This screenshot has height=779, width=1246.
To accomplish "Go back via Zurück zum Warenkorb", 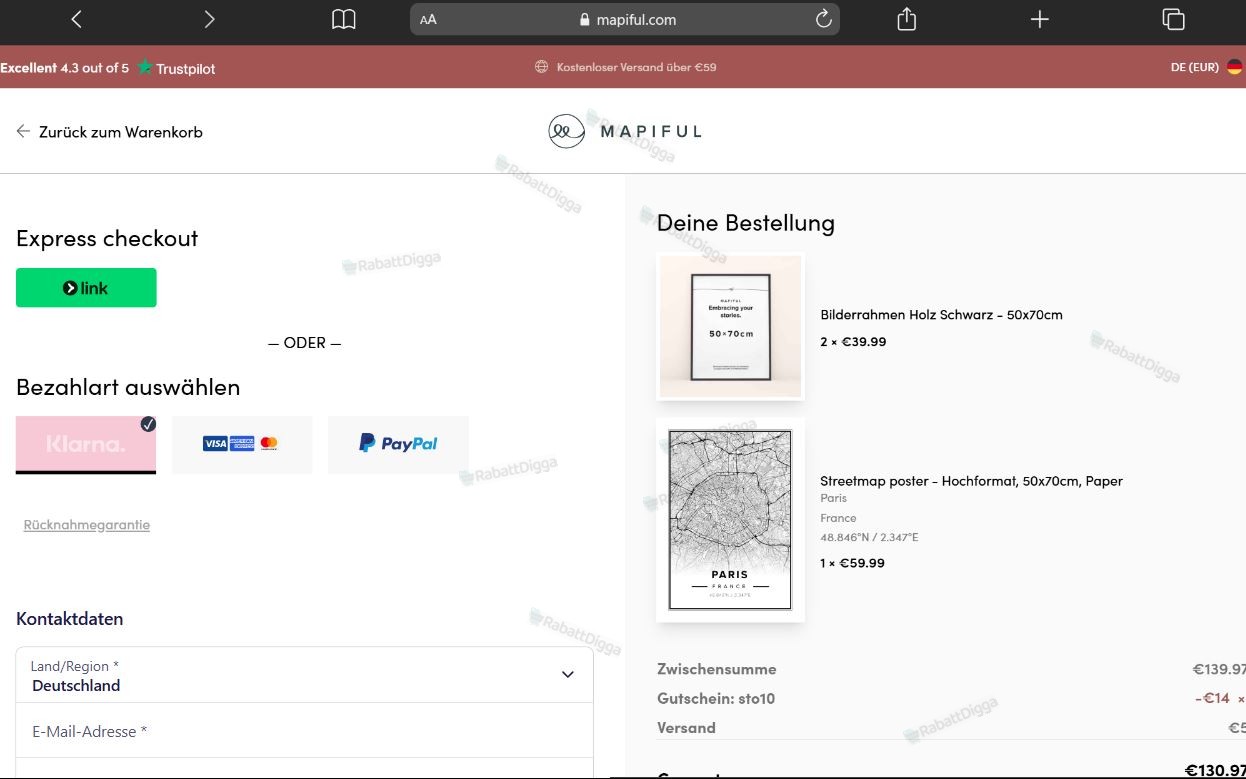I will pyautogui.click(x=109, y=132).
